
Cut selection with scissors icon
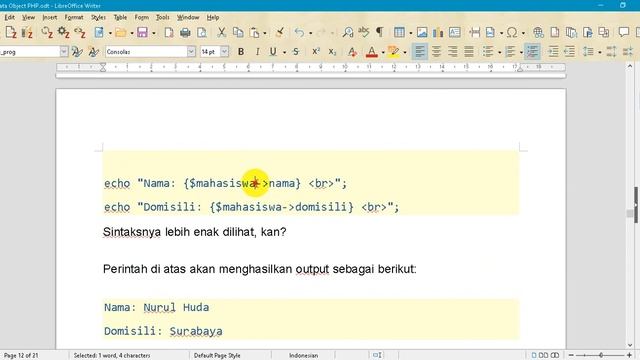coord(221,32)
